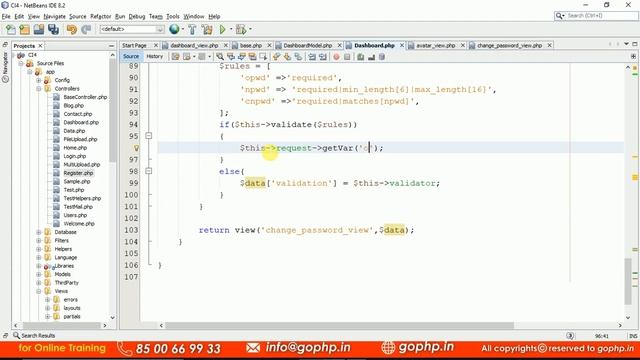Click inside the Search (Ctrl+I) field
The width and height of the screenshot is (640, 360).
pyautogui.click(x=601, y=16)
